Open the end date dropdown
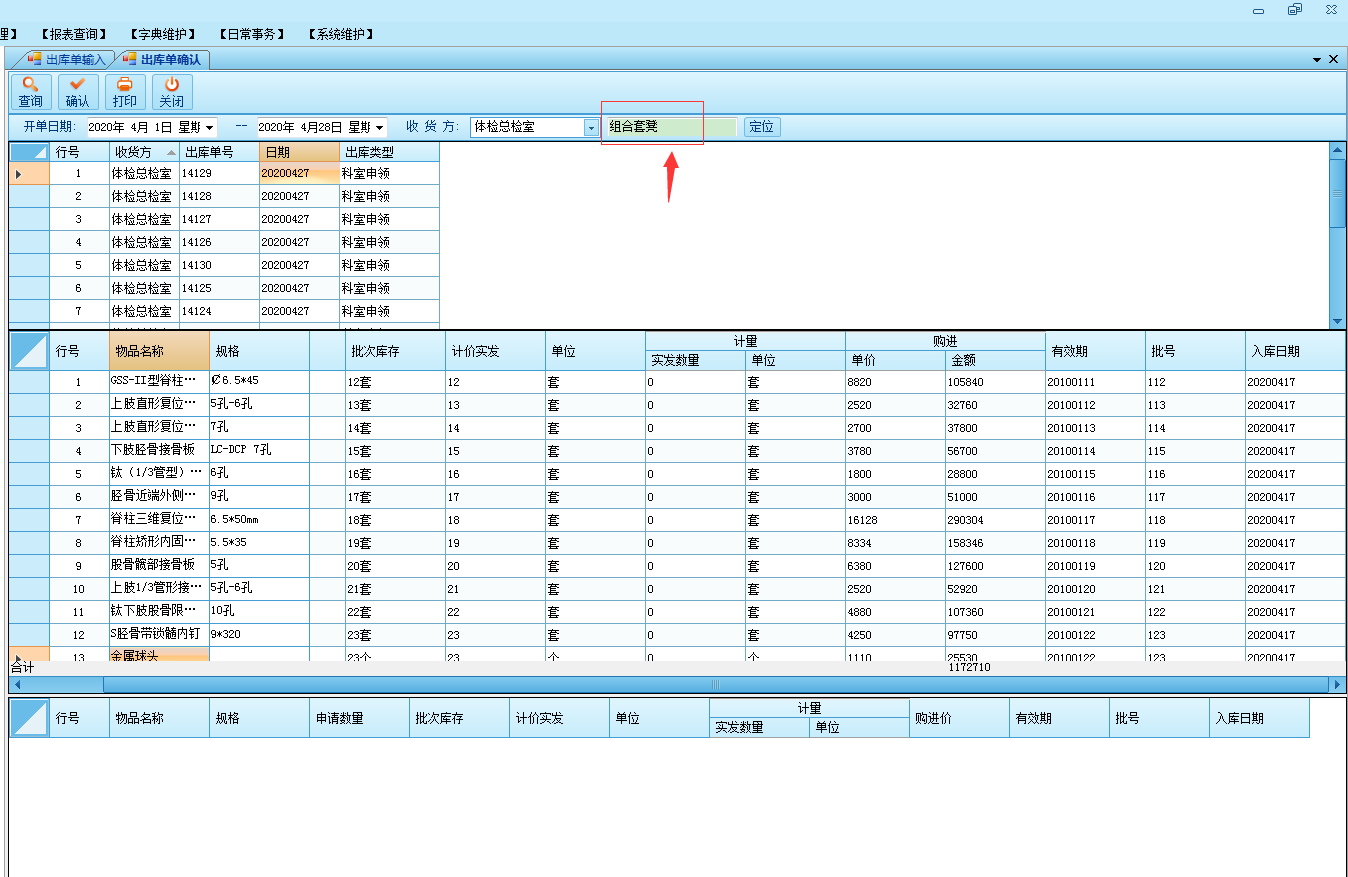 (380, 128)
